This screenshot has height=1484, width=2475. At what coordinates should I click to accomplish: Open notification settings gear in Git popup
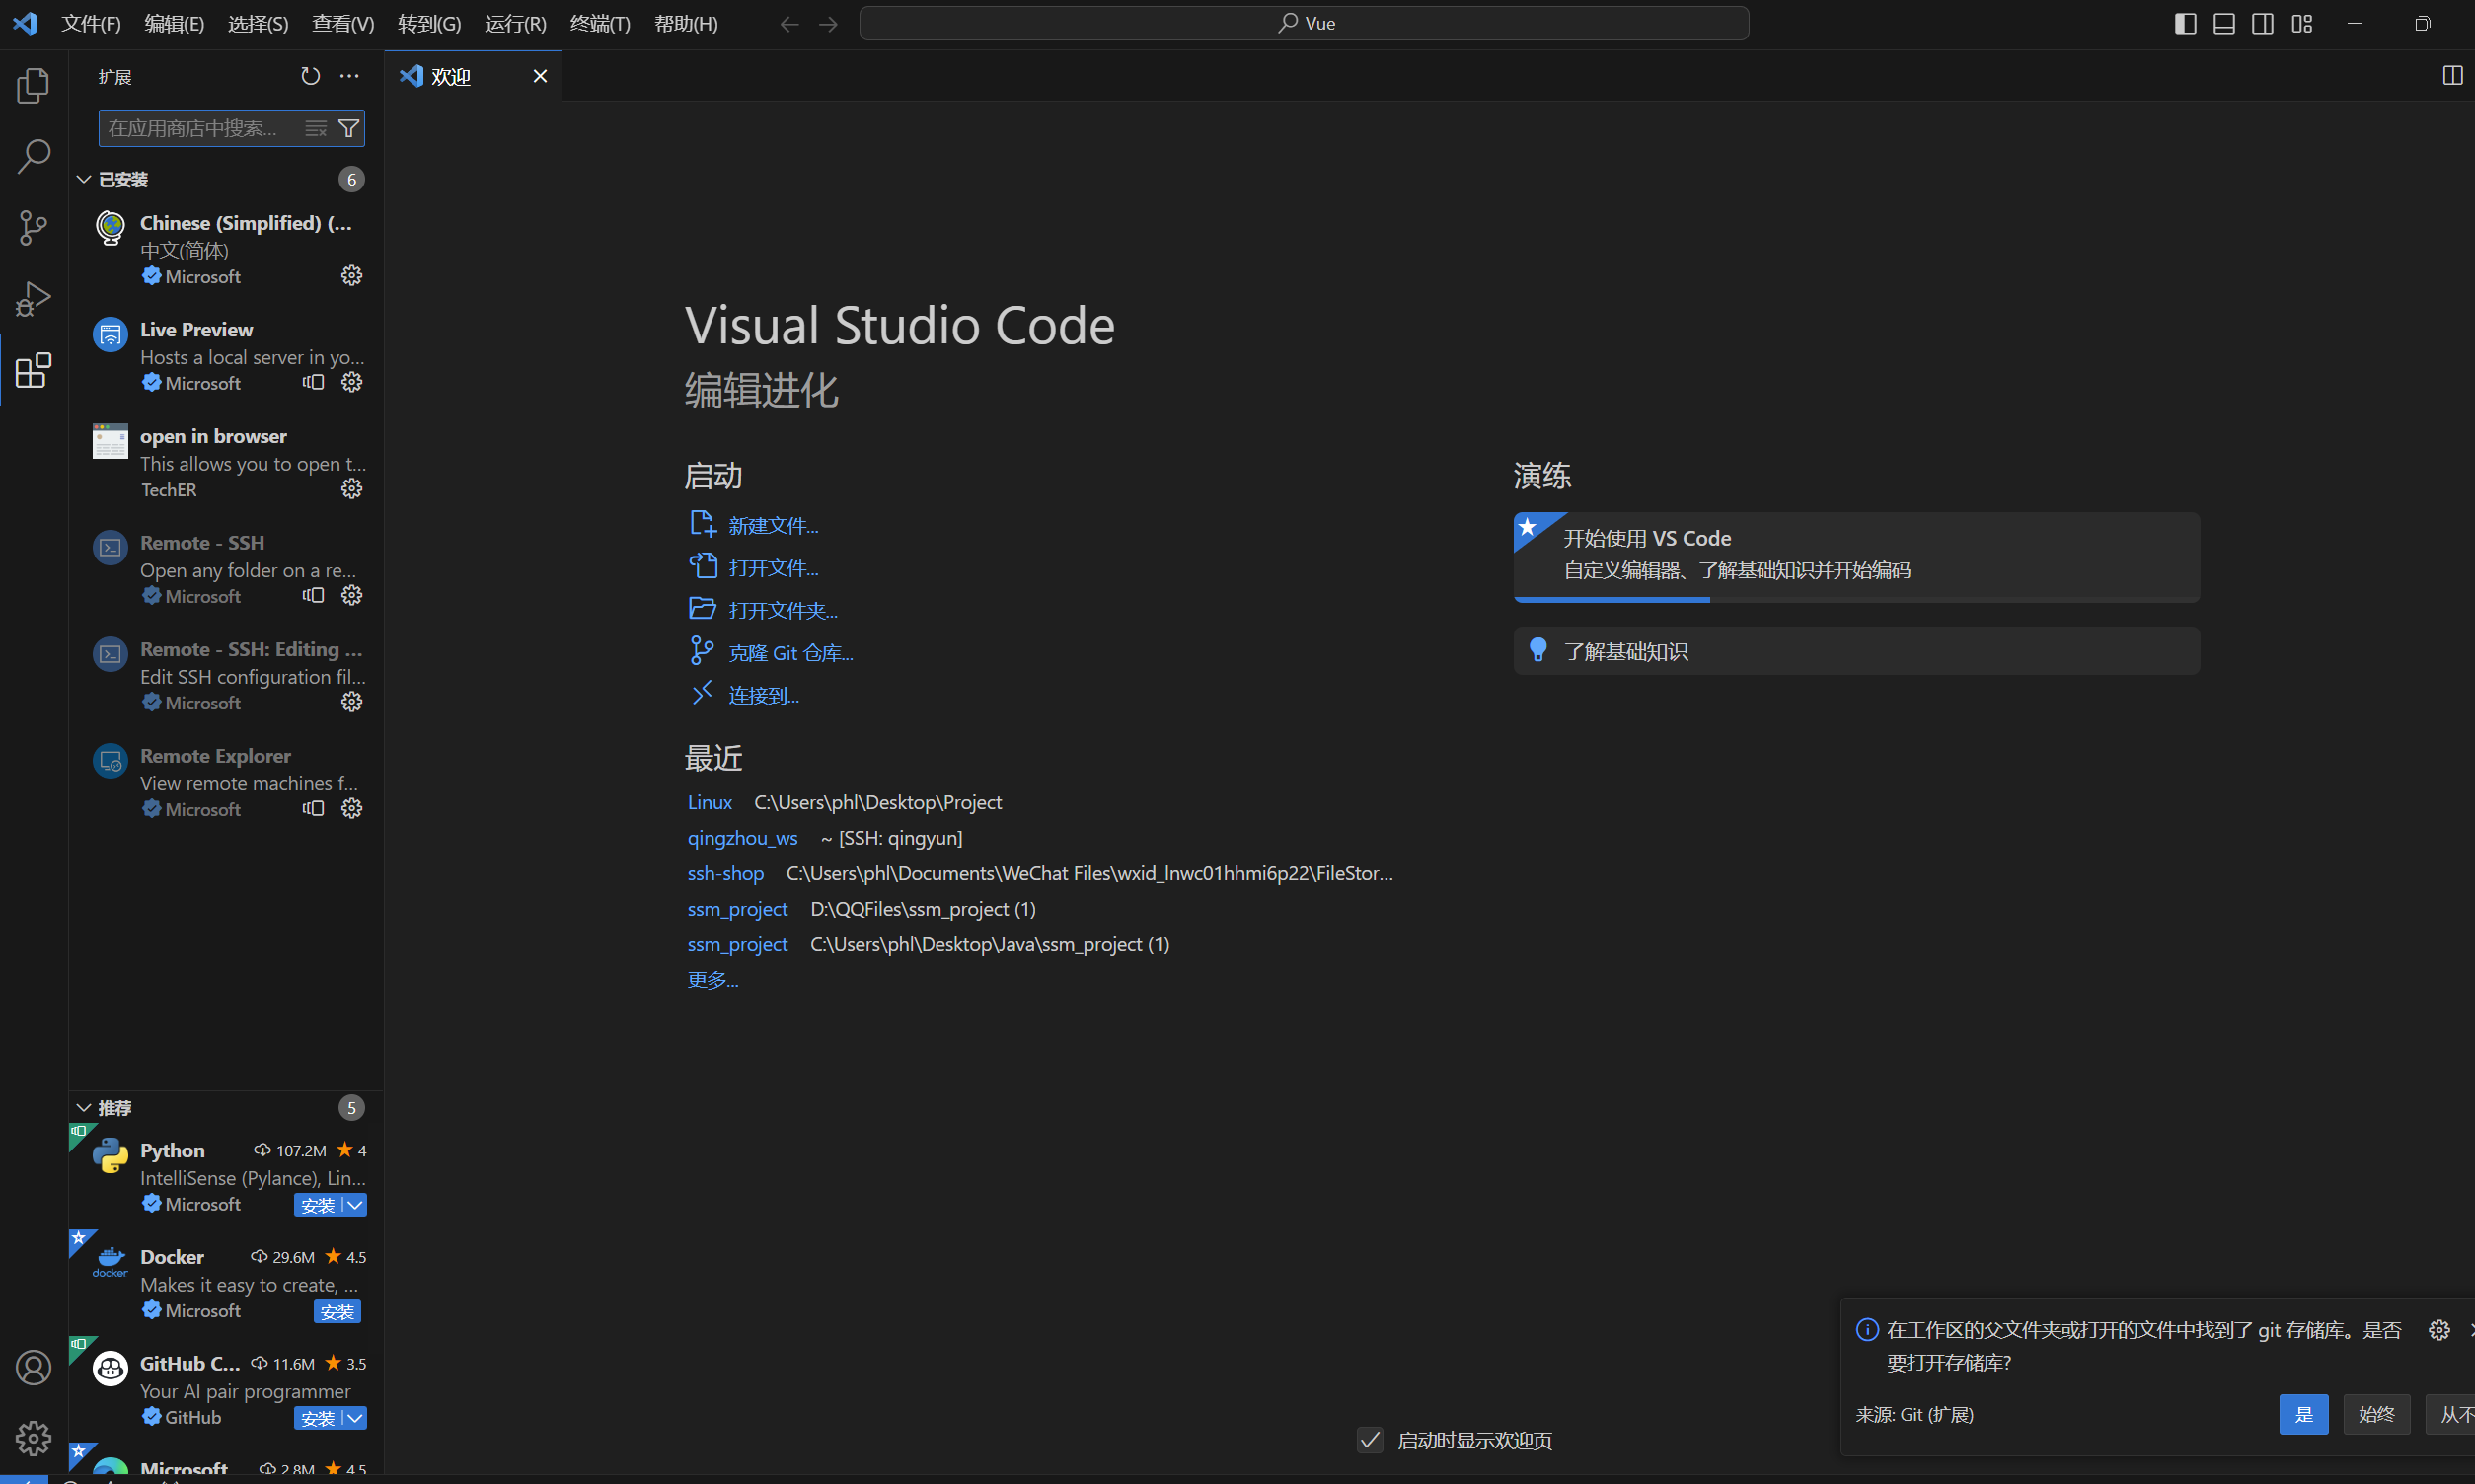pyautogui.click(x=2439, y=1330)
